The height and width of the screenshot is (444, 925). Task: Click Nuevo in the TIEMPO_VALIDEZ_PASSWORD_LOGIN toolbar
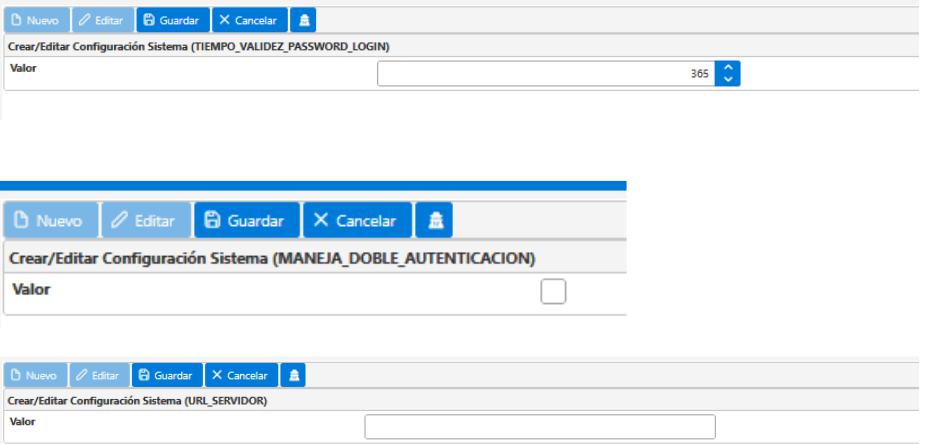click(37, 20)
